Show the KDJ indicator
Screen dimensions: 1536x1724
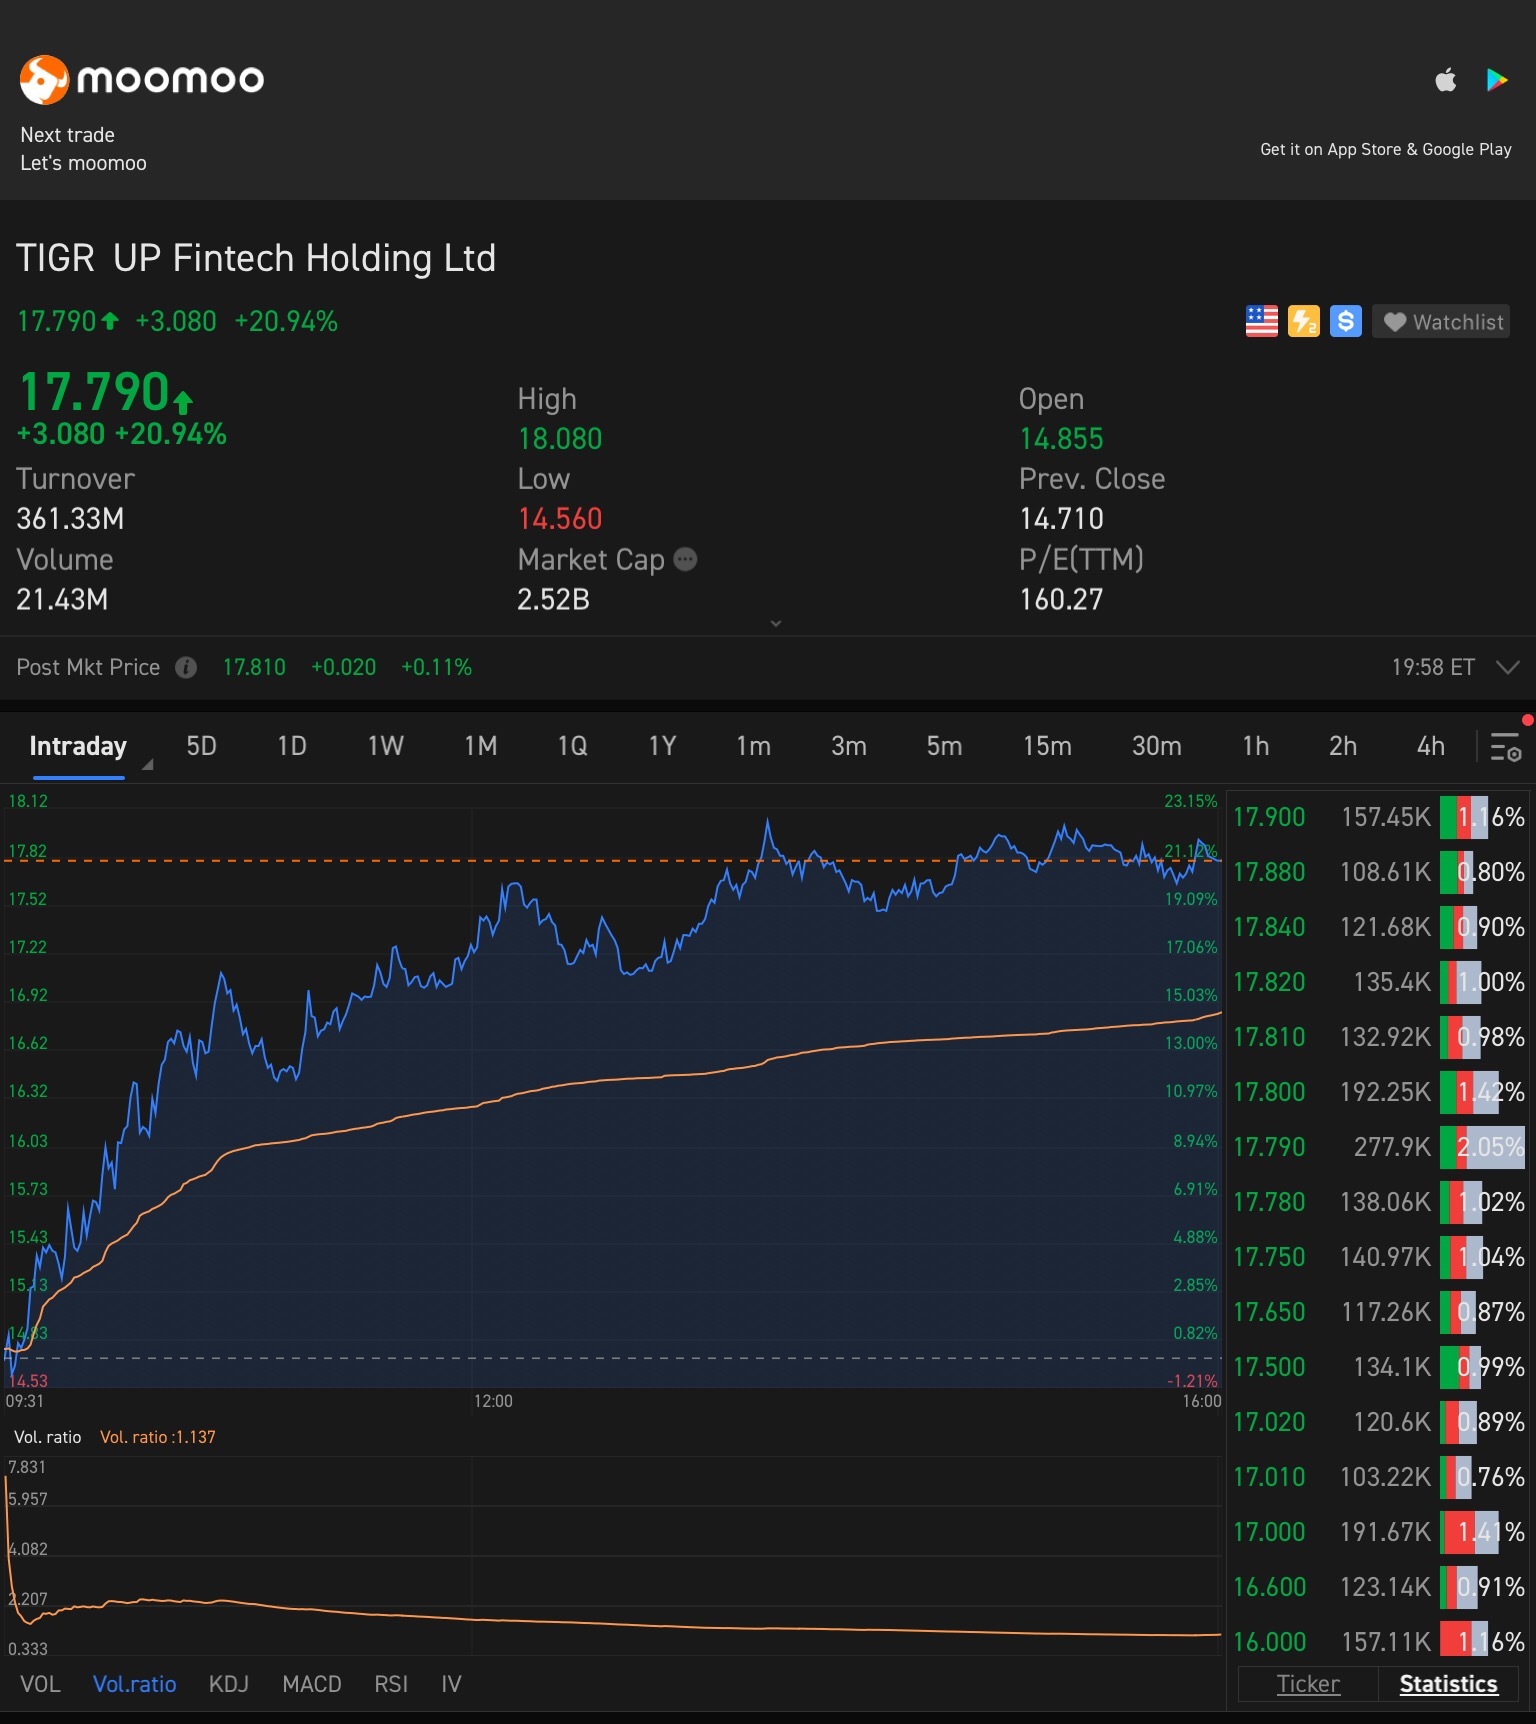pos(228,1684)
